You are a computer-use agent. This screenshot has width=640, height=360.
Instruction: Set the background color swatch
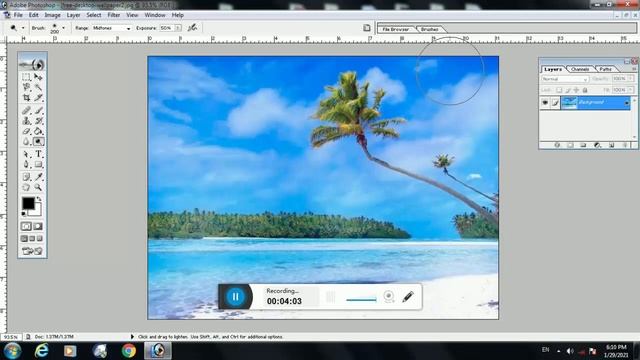point(37,211)
